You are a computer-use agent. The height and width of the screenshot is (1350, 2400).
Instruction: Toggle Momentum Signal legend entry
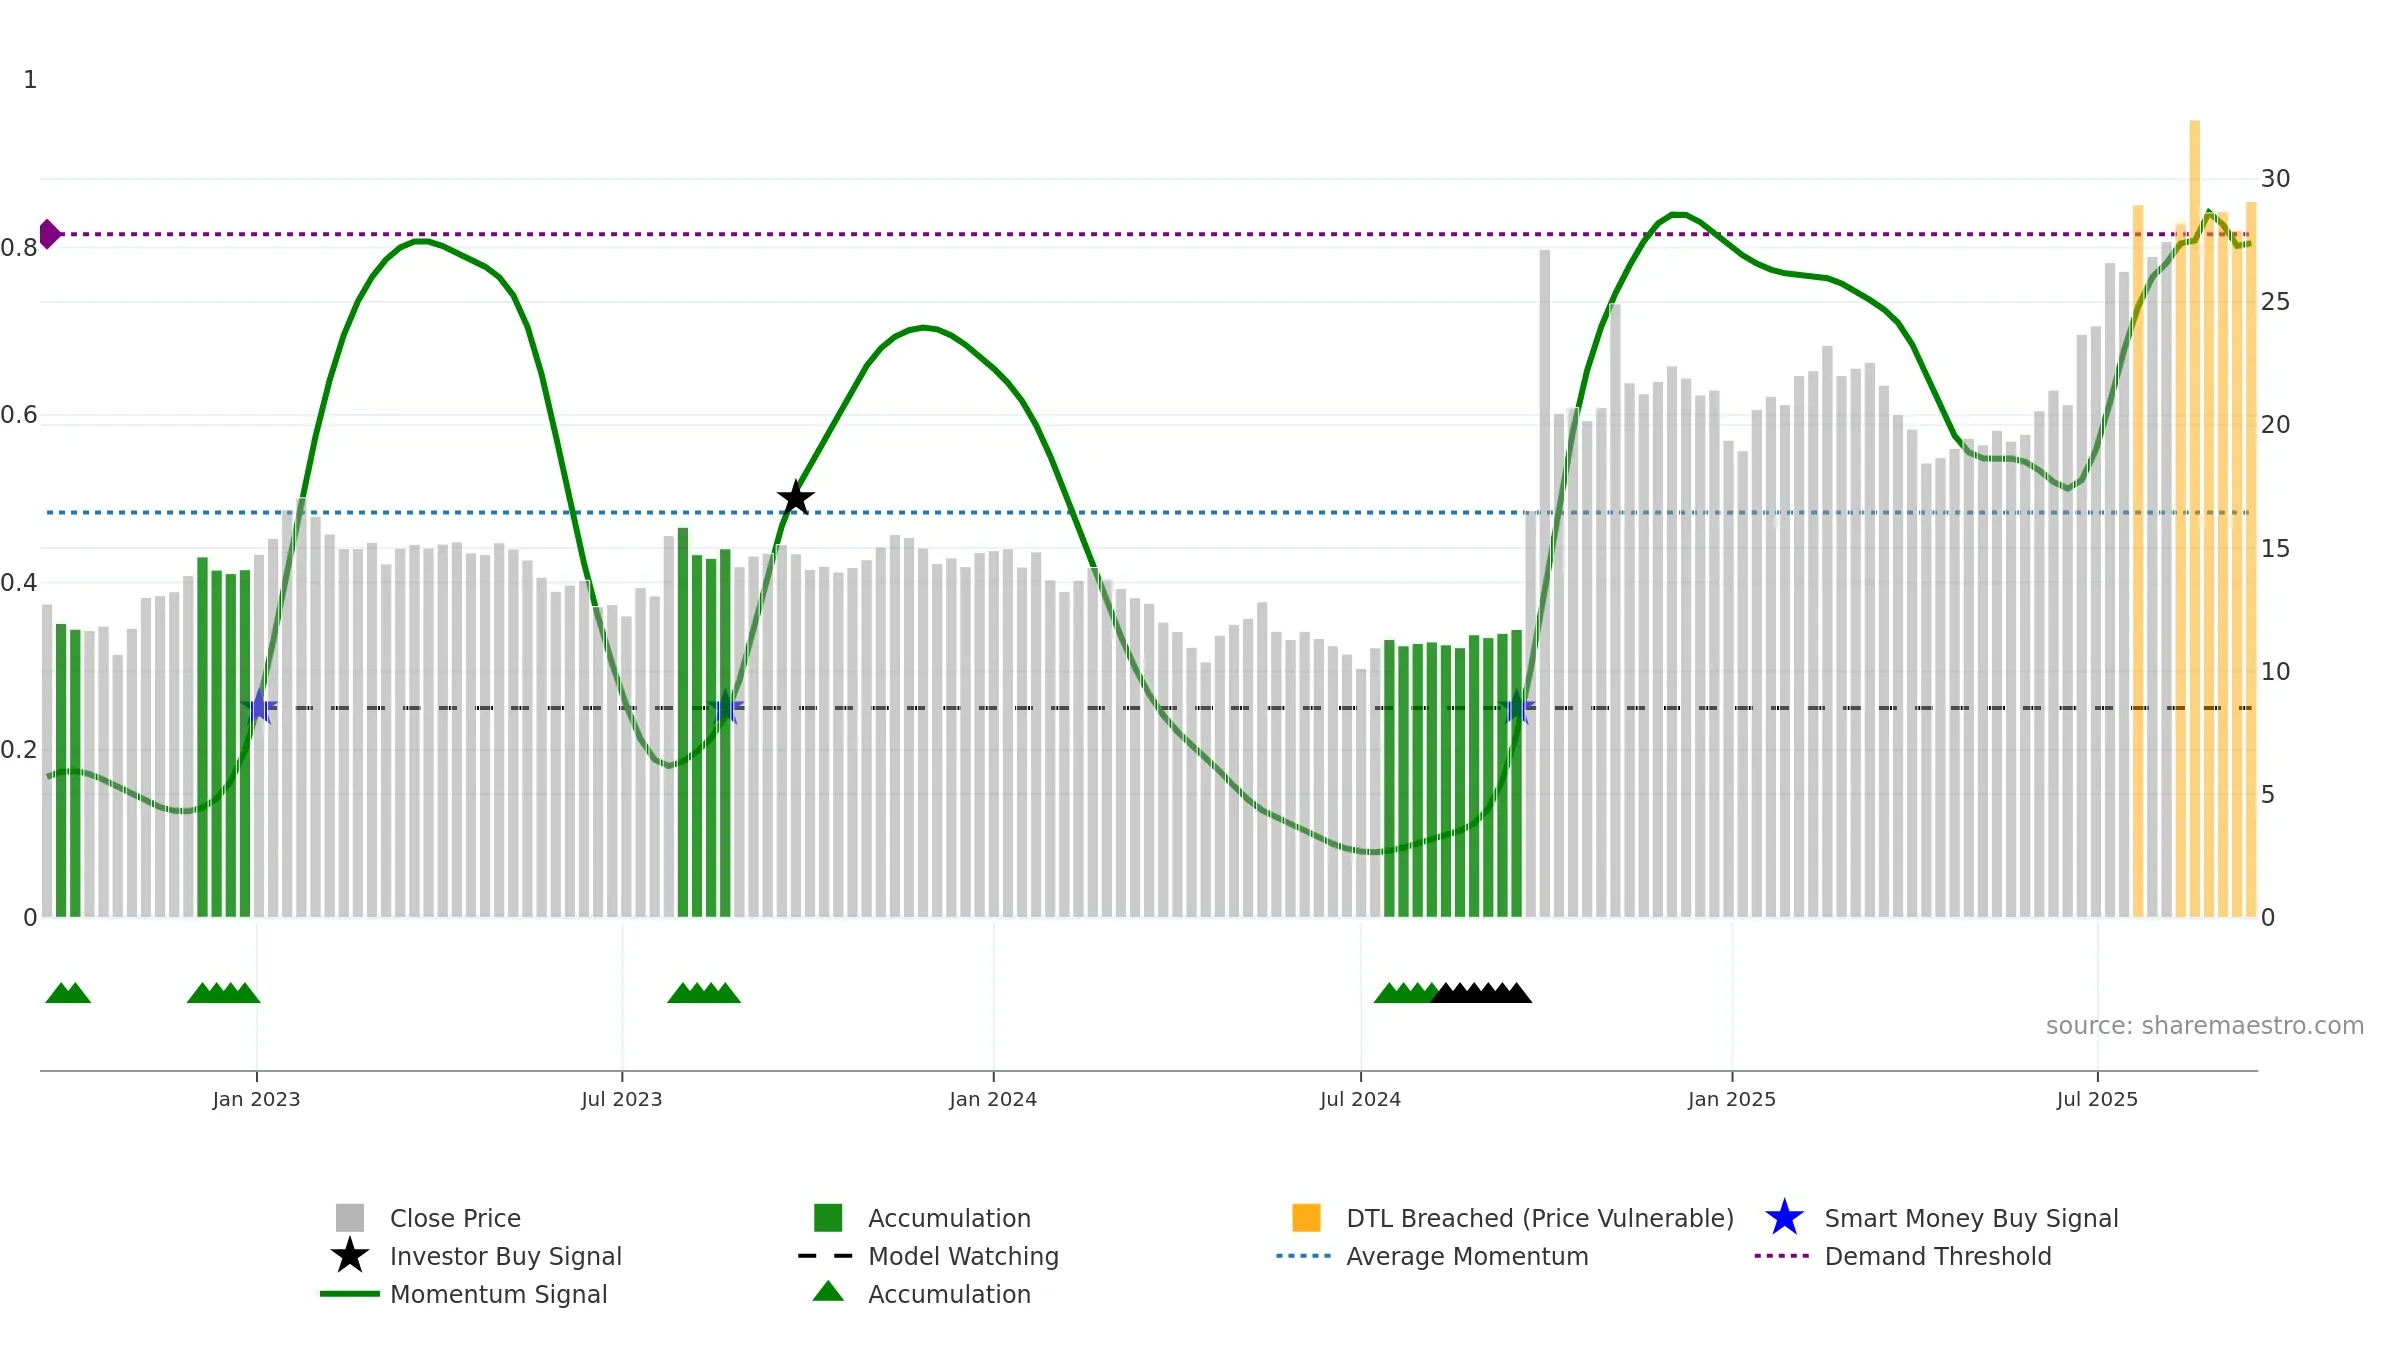pyautogui.click(x=498, y=1294)
